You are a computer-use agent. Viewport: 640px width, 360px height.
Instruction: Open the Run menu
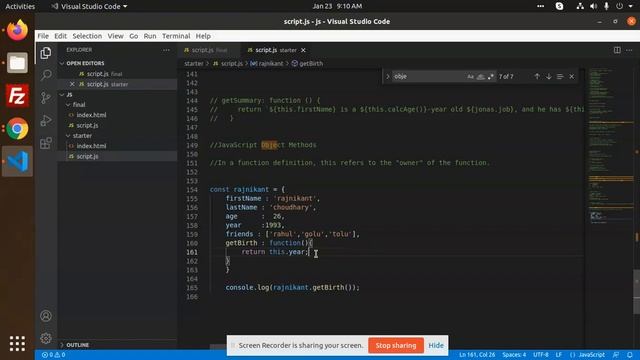pos(150,36)
